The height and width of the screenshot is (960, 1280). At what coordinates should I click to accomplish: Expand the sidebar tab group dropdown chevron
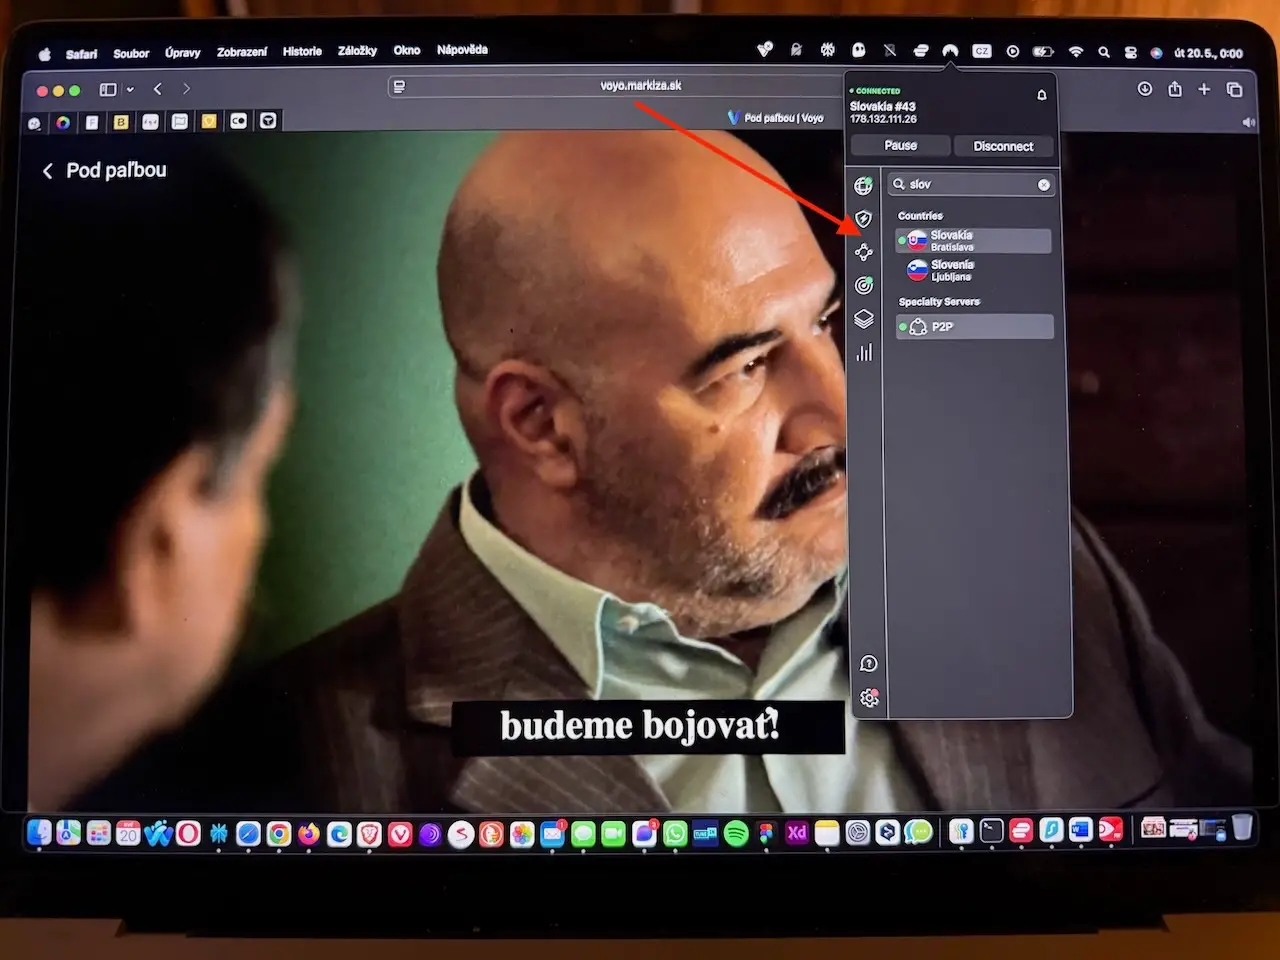130,90
